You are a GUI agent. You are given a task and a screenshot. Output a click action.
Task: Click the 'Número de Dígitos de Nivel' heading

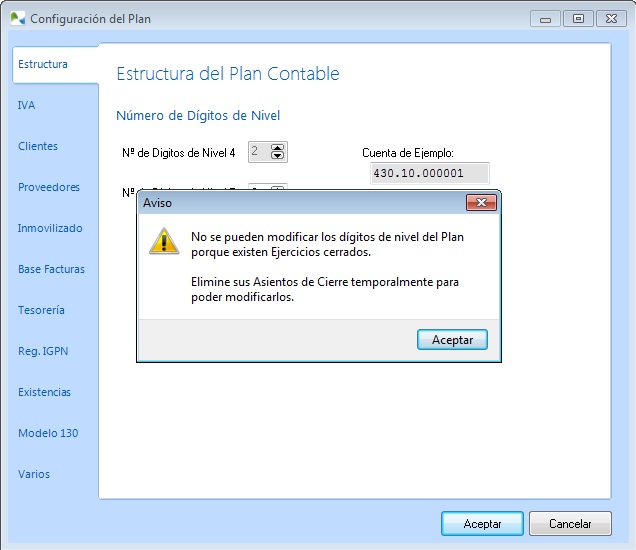point(198,116)
